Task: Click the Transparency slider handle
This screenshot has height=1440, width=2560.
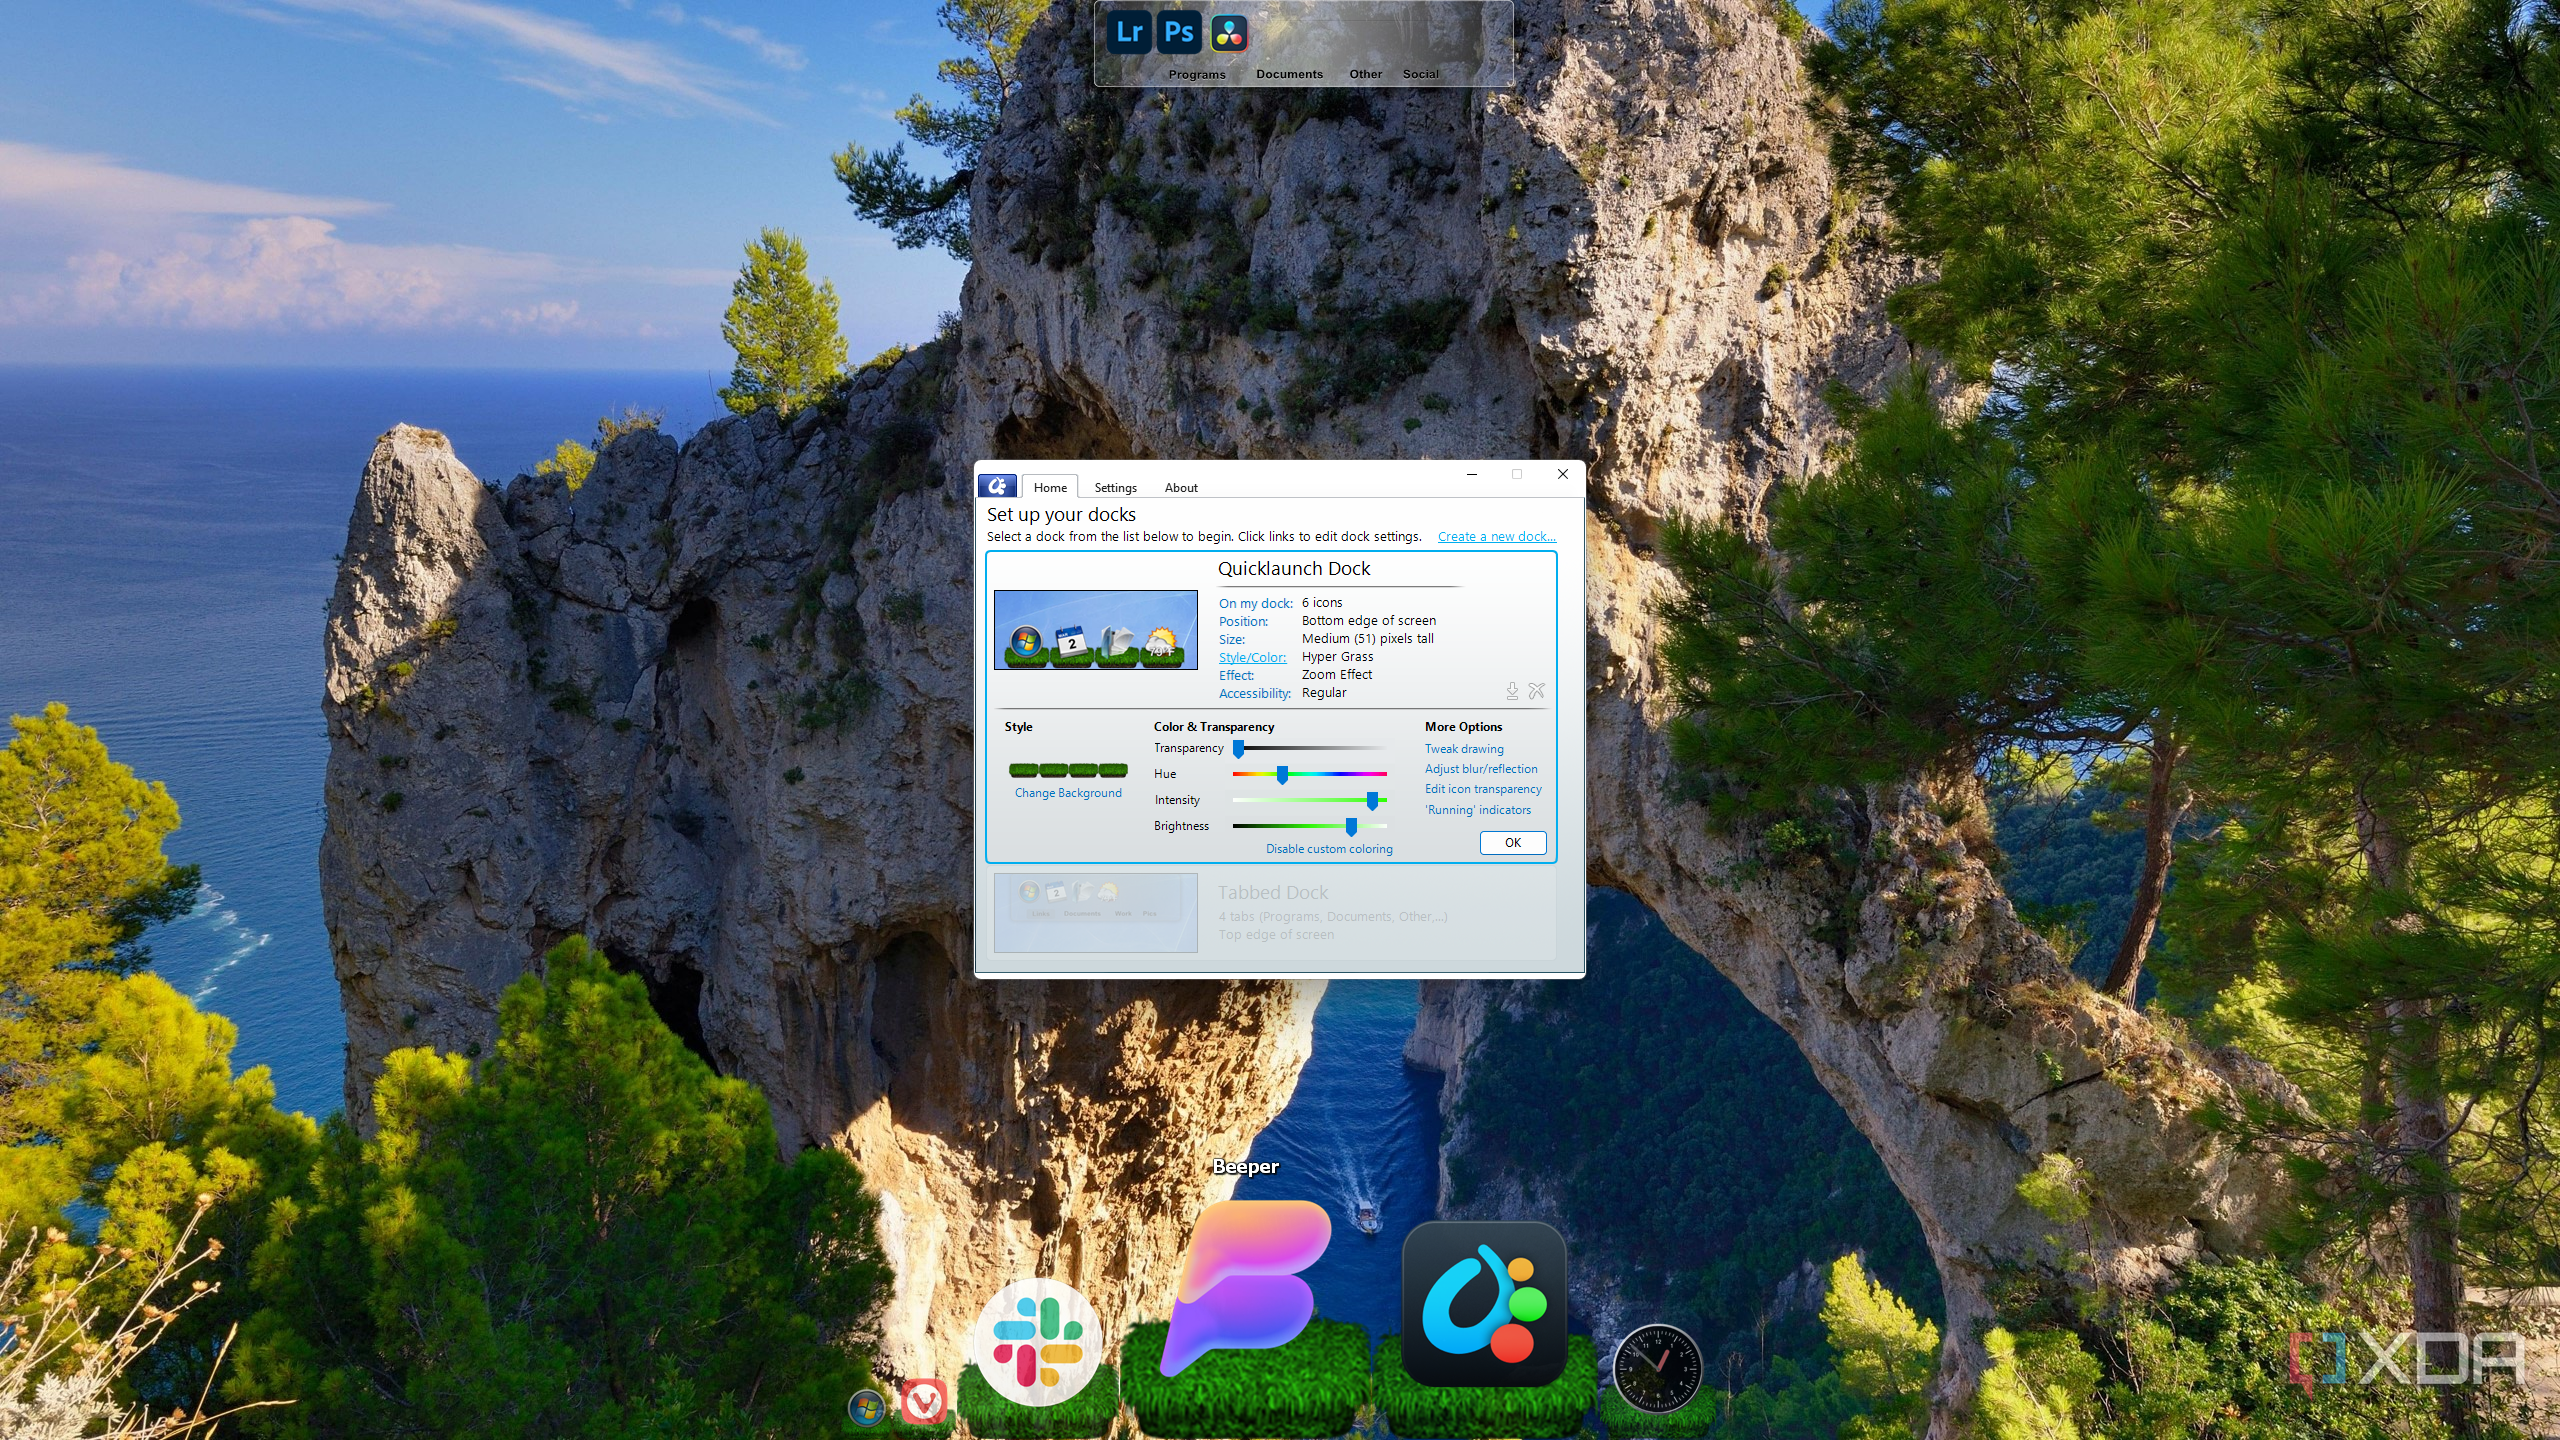Action: tap(1238, 749)
